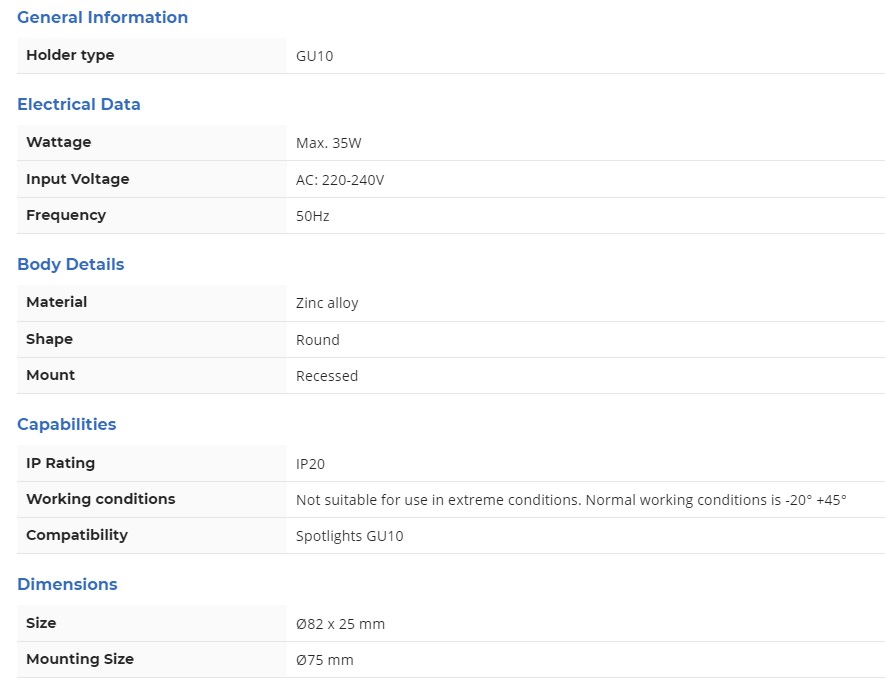Click the 50Hz frequency value

(x=312, y=216)
